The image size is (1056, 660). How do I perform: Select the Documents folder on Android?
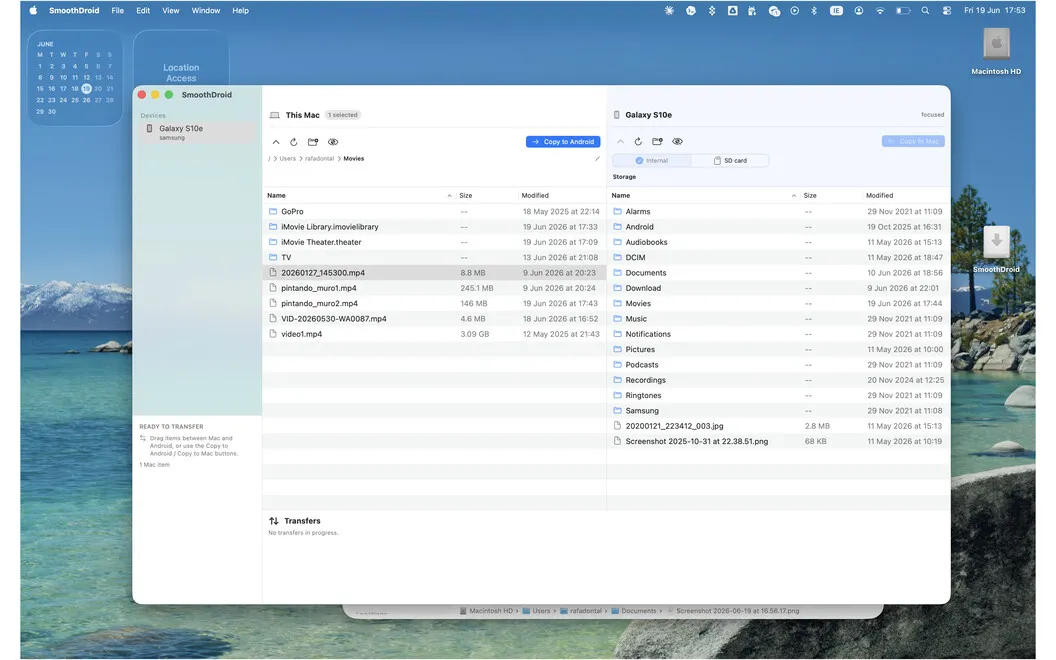779,273
